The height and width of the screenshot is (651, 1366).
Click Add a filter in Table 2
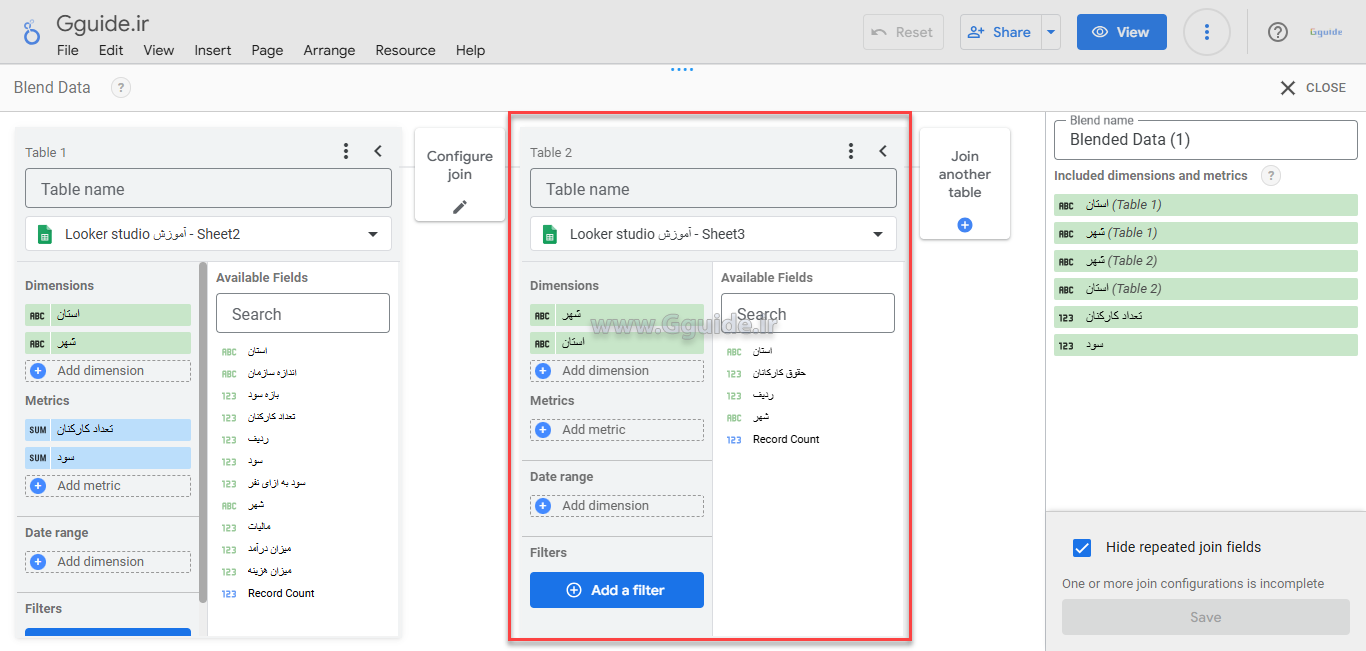616,590
